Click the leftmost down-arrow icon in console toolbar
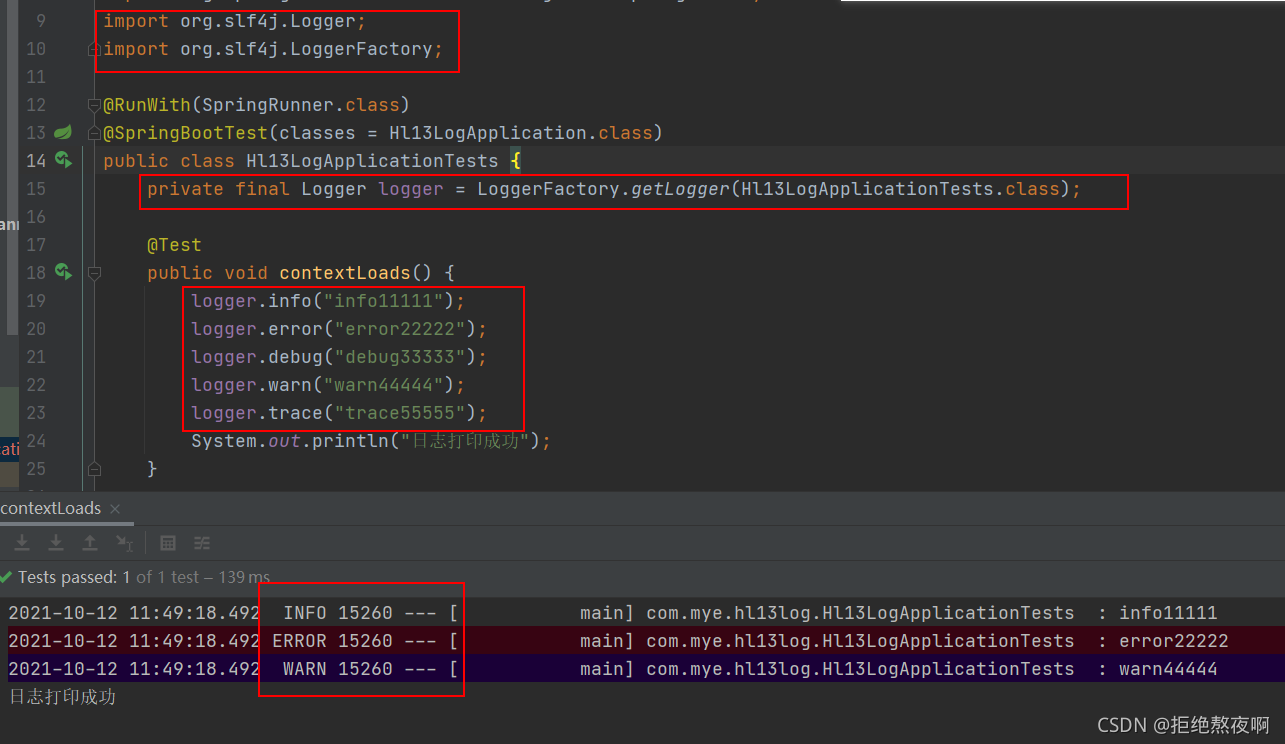 pos(22,542)
